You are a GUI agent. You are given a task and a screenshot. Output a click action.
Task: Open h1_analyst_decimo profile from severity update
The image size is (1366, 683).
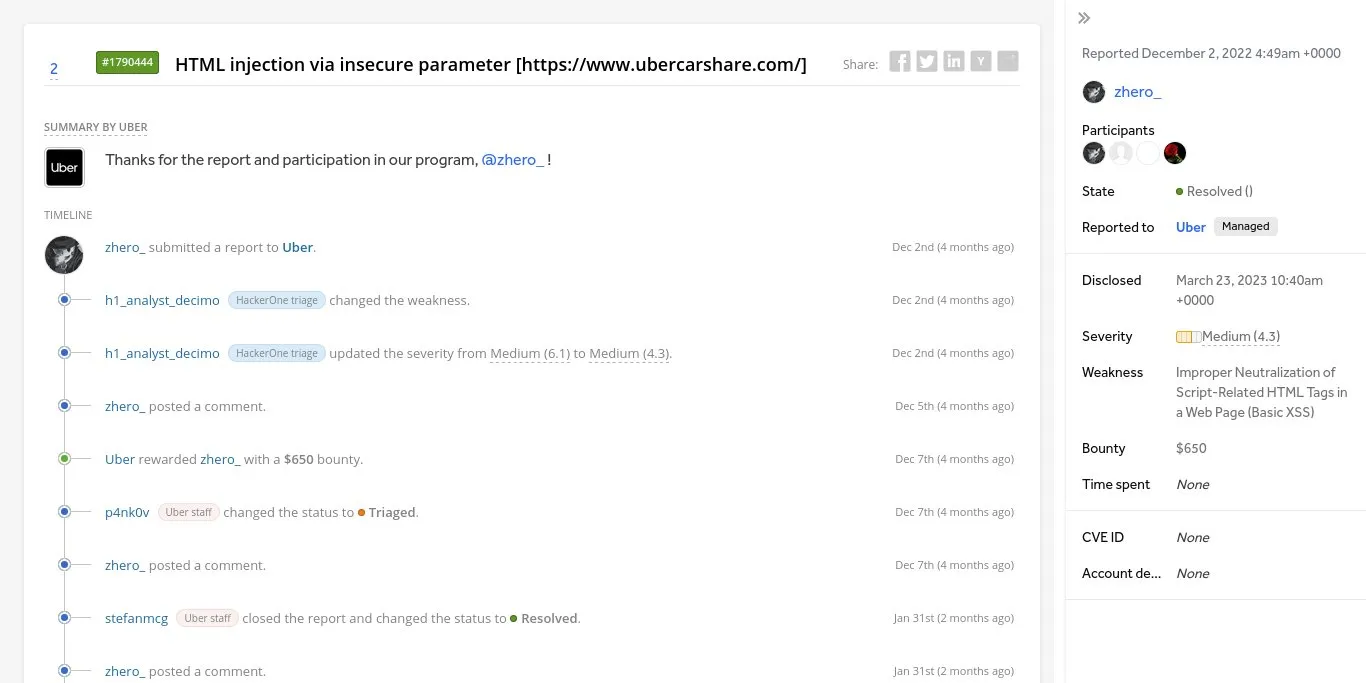162,353
